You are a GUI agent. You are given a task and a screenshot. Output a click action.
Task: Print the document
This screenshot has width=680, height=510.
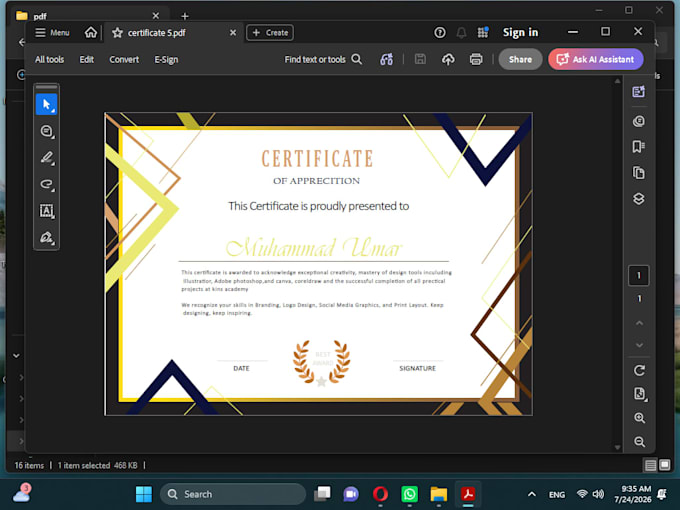(476, 59)
